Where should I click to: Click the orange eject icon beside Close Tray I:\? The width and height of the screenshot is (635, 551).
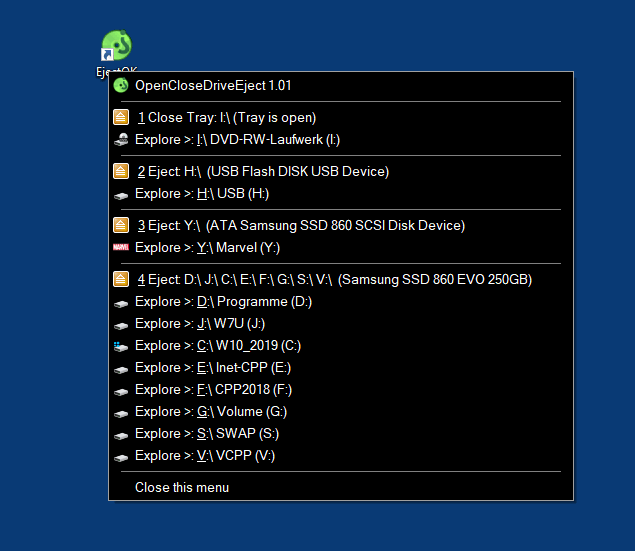(x=121, y=117)
